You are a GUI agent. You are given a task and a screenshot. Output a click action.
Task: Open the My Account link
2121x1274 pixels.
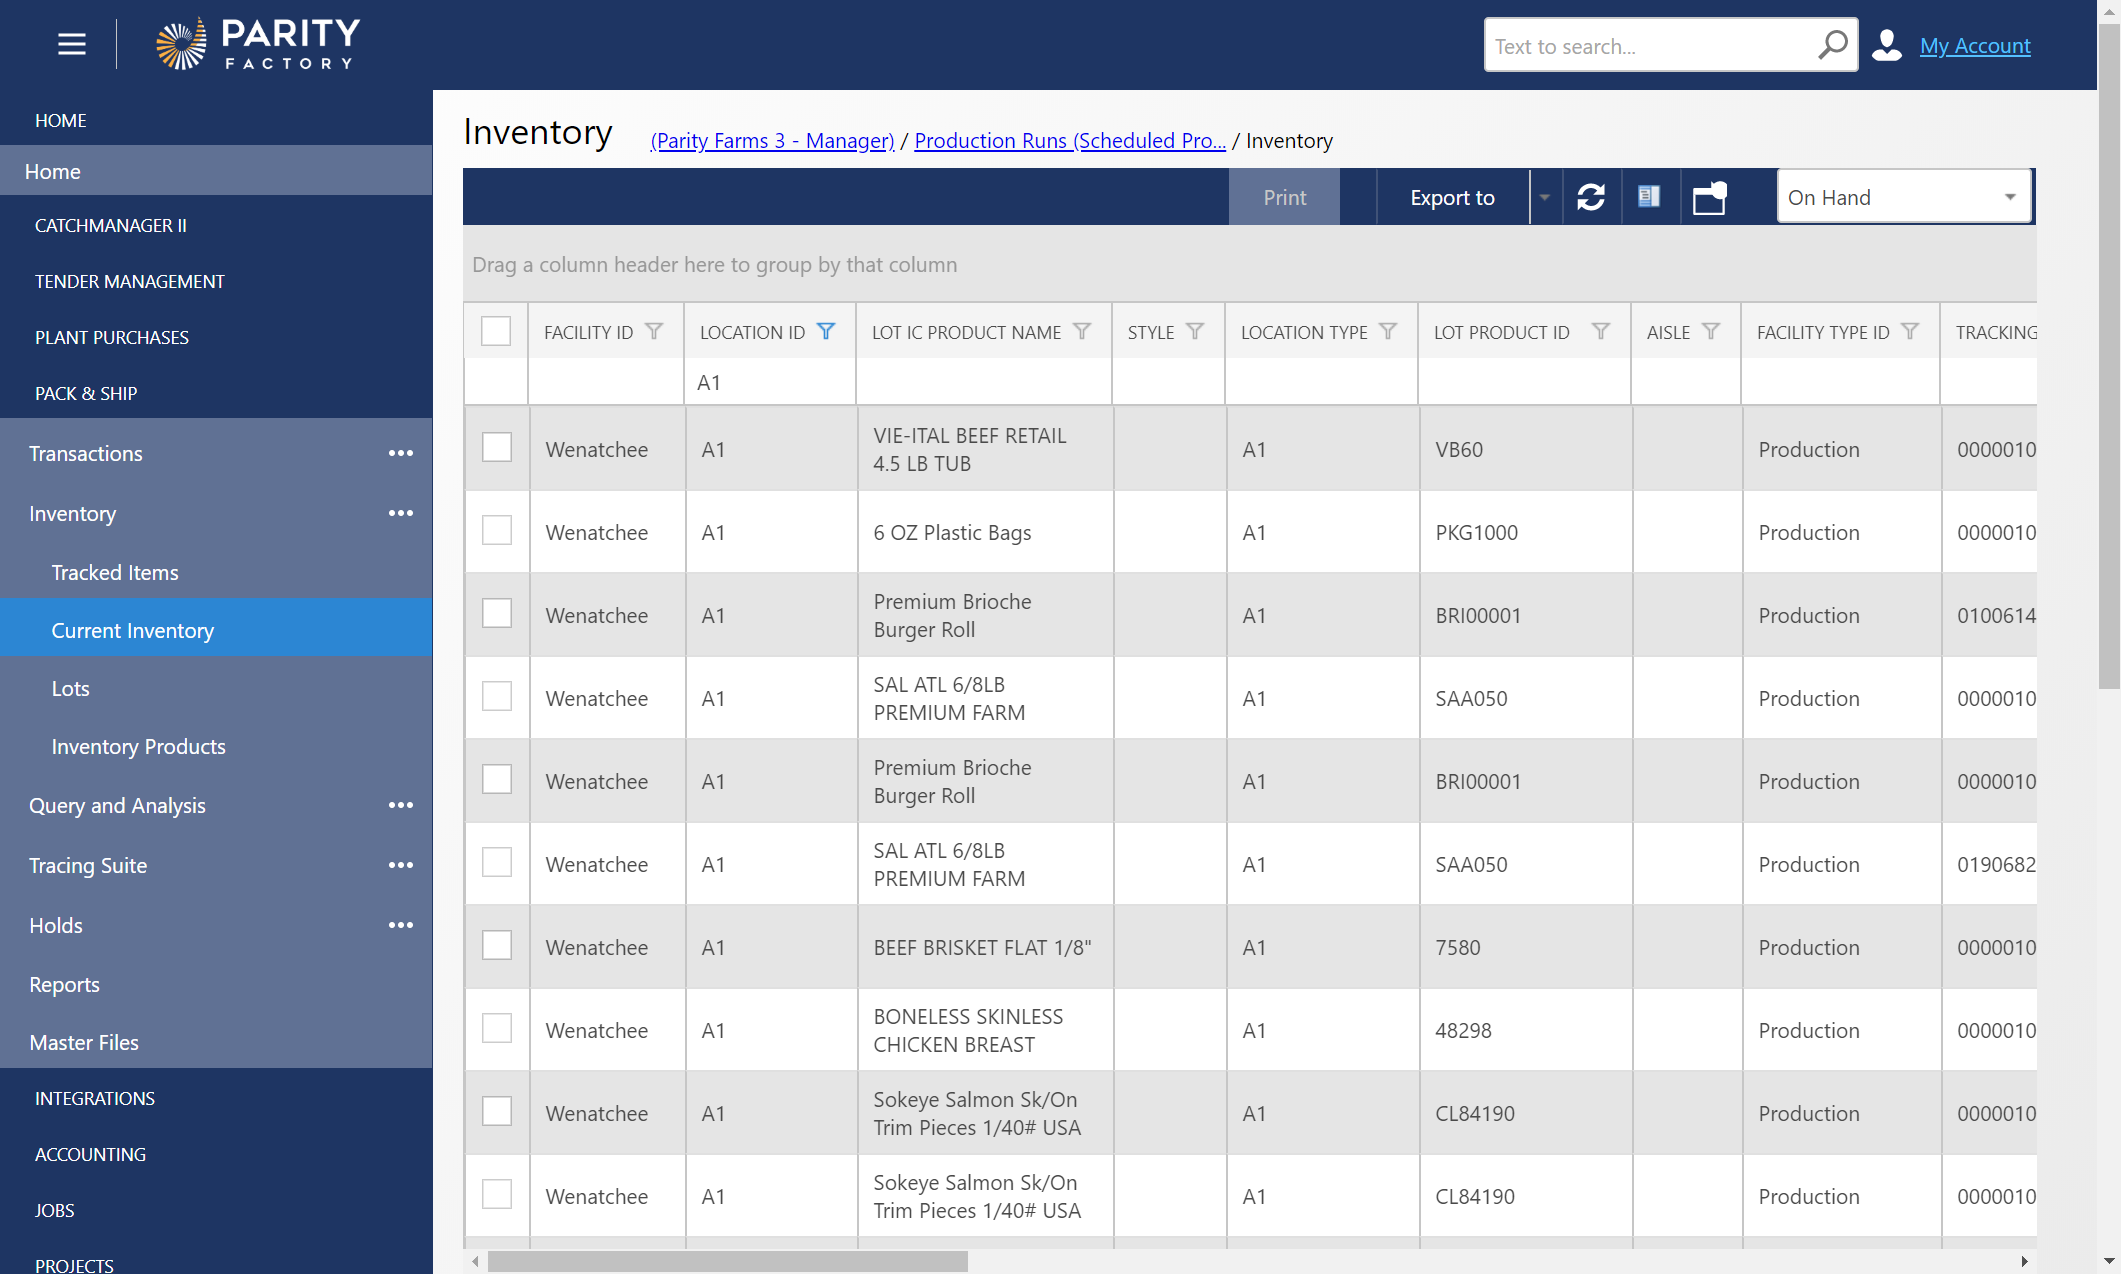pos(1974,45)
